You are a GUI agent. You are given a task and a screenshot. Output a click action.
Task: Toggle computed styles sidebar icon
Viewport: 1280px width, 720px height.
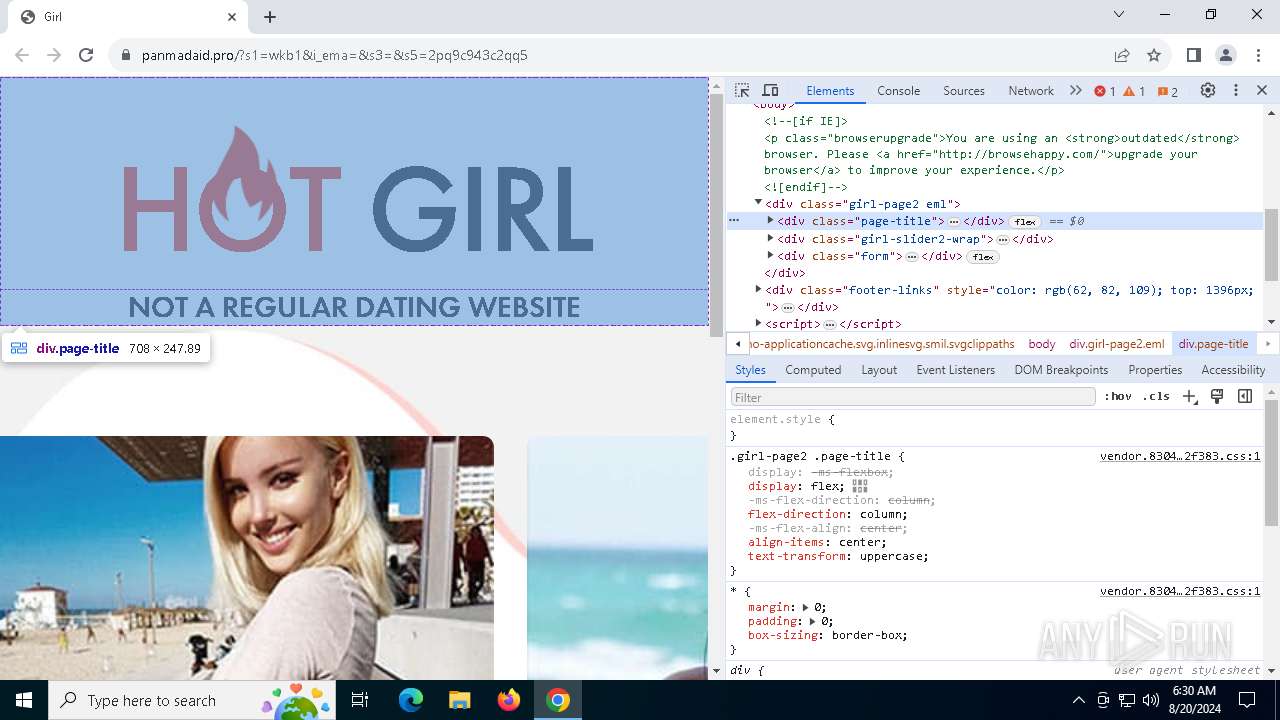click(1245, 397)
